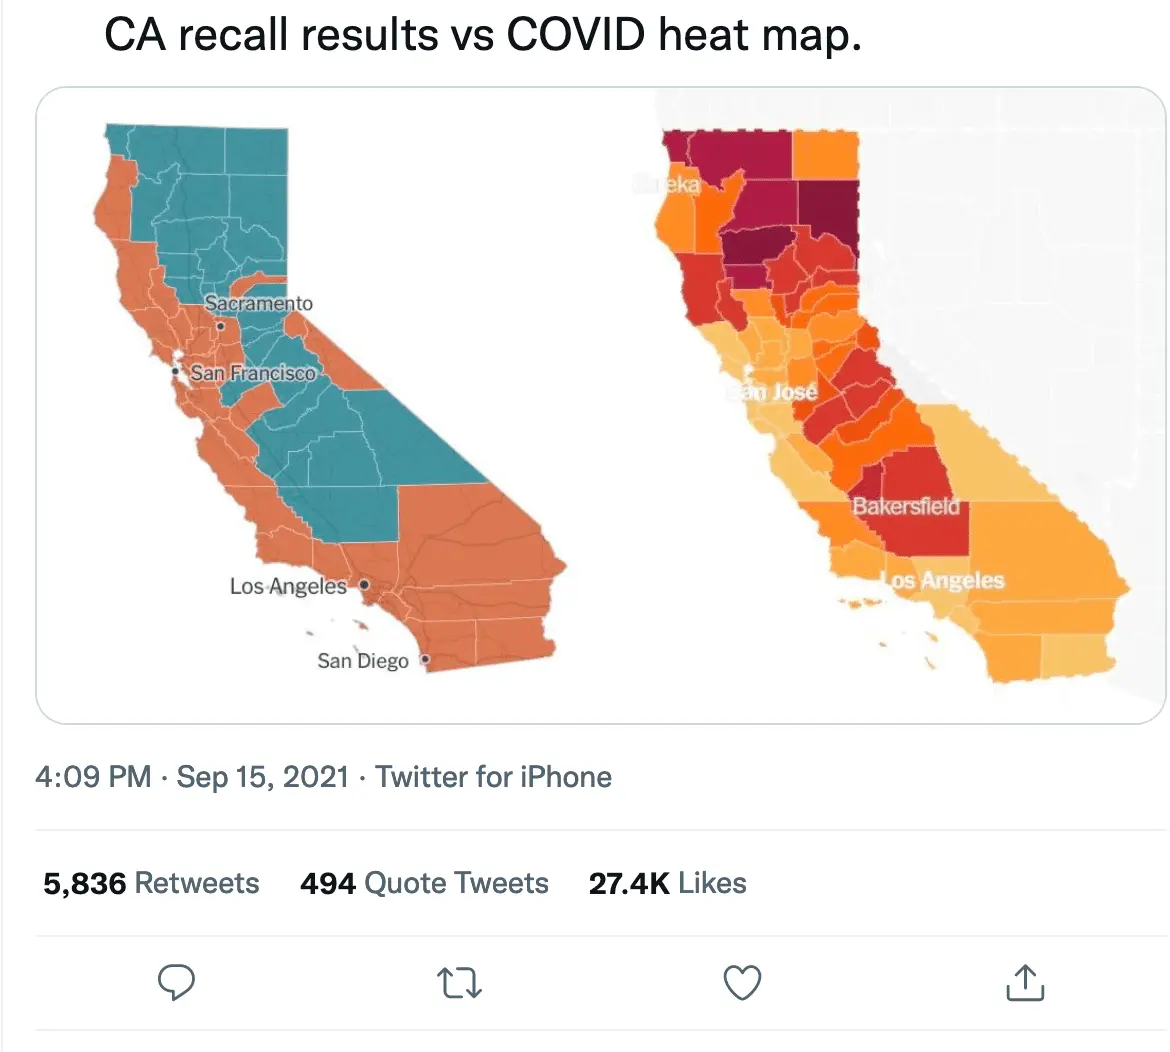Open the share upload icon
The height and width of the screenshot is (1052, 1170).
(x=1024, y=983)
